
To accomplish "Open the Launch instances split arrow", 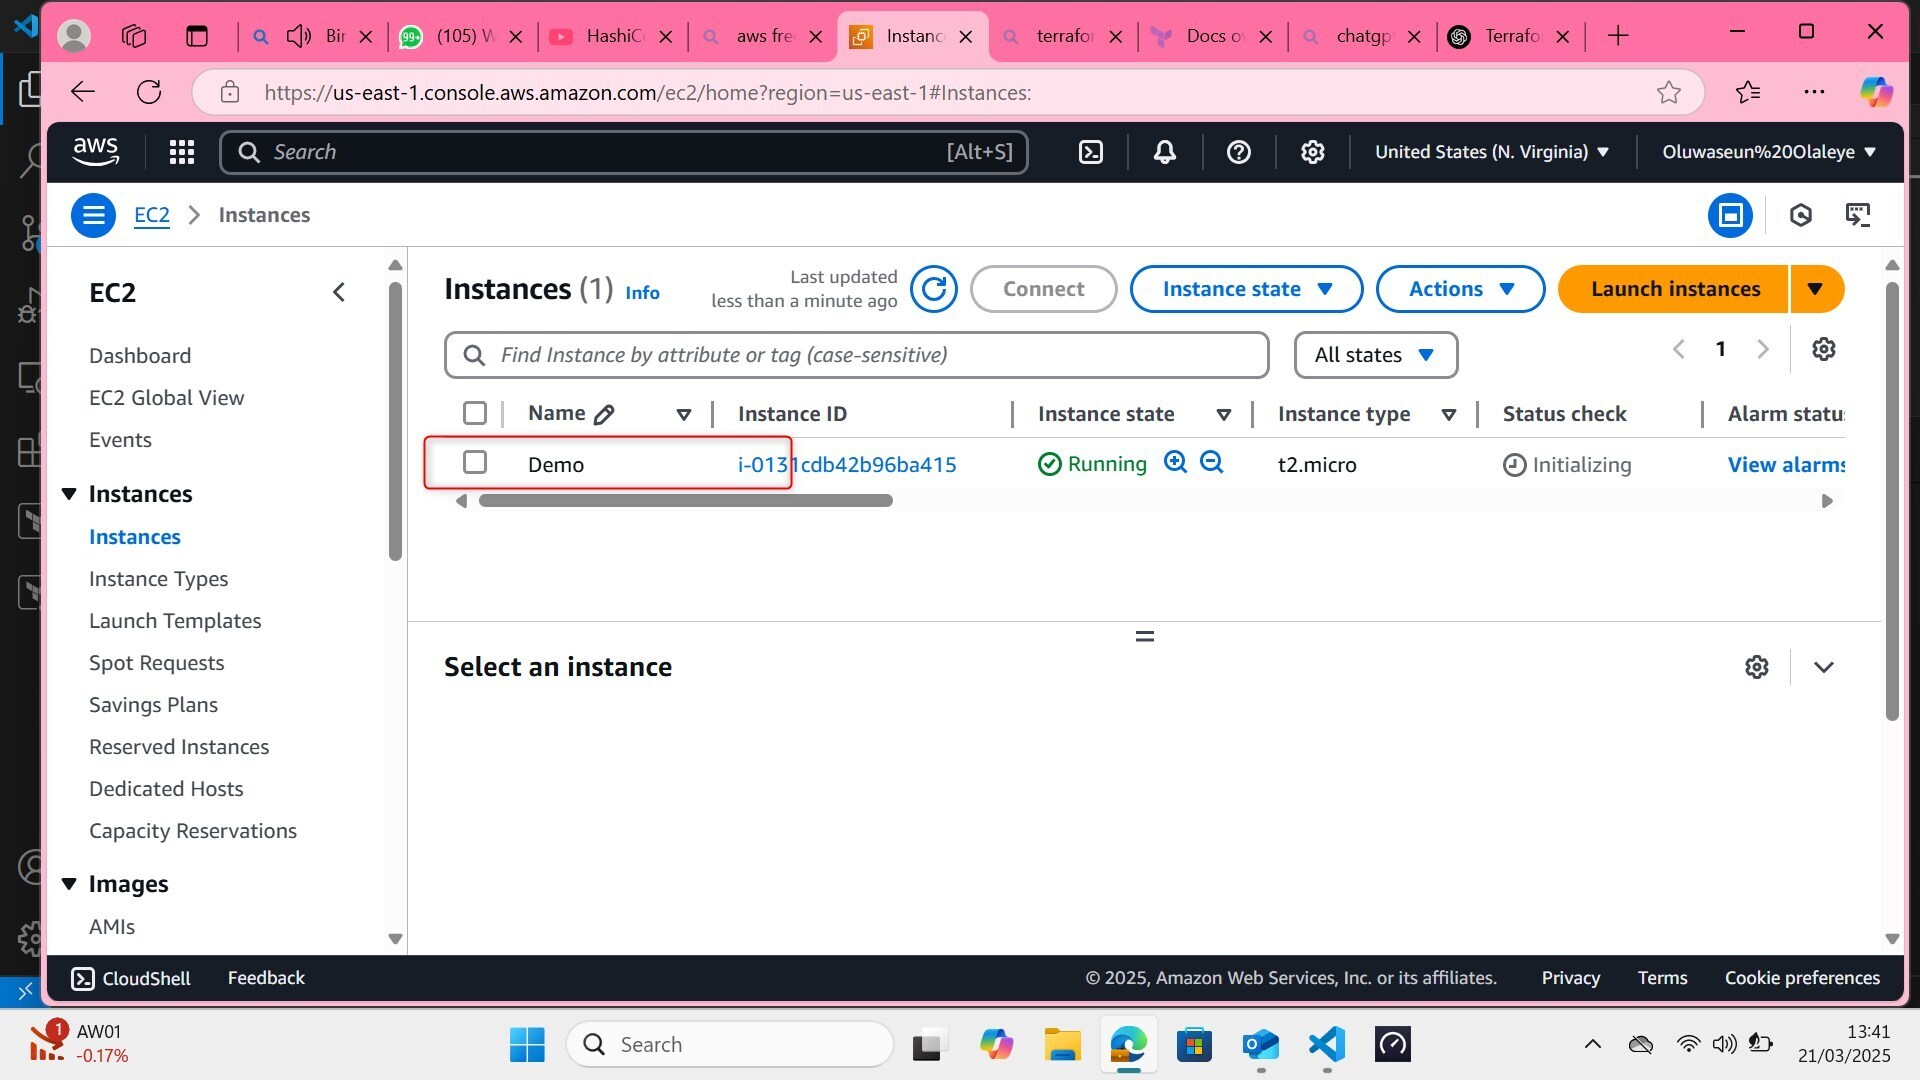I will (1817, 289).
